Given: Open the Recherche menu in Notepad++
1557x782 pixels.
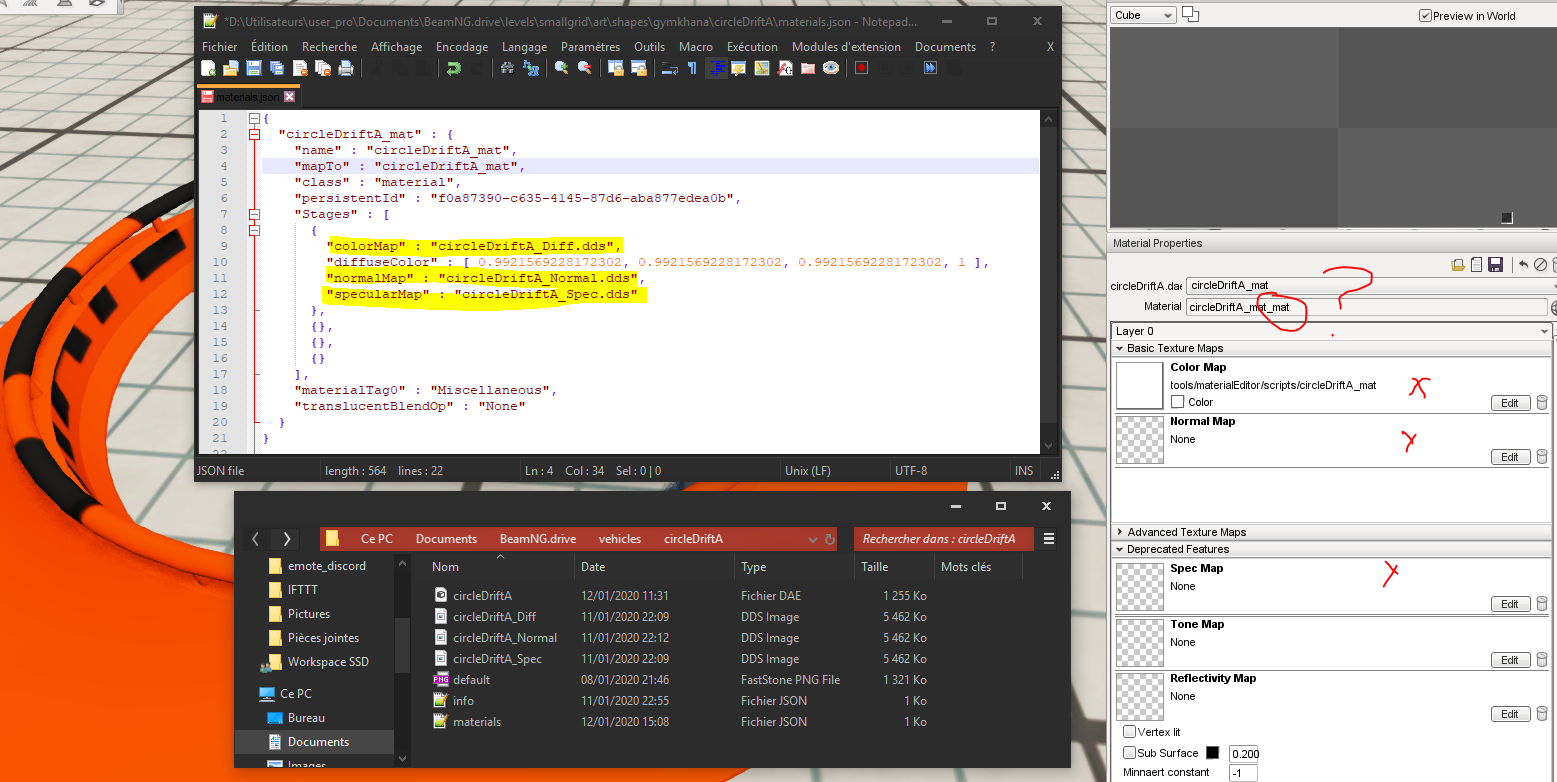Looking at the screenshot, I should coord(329,47).
